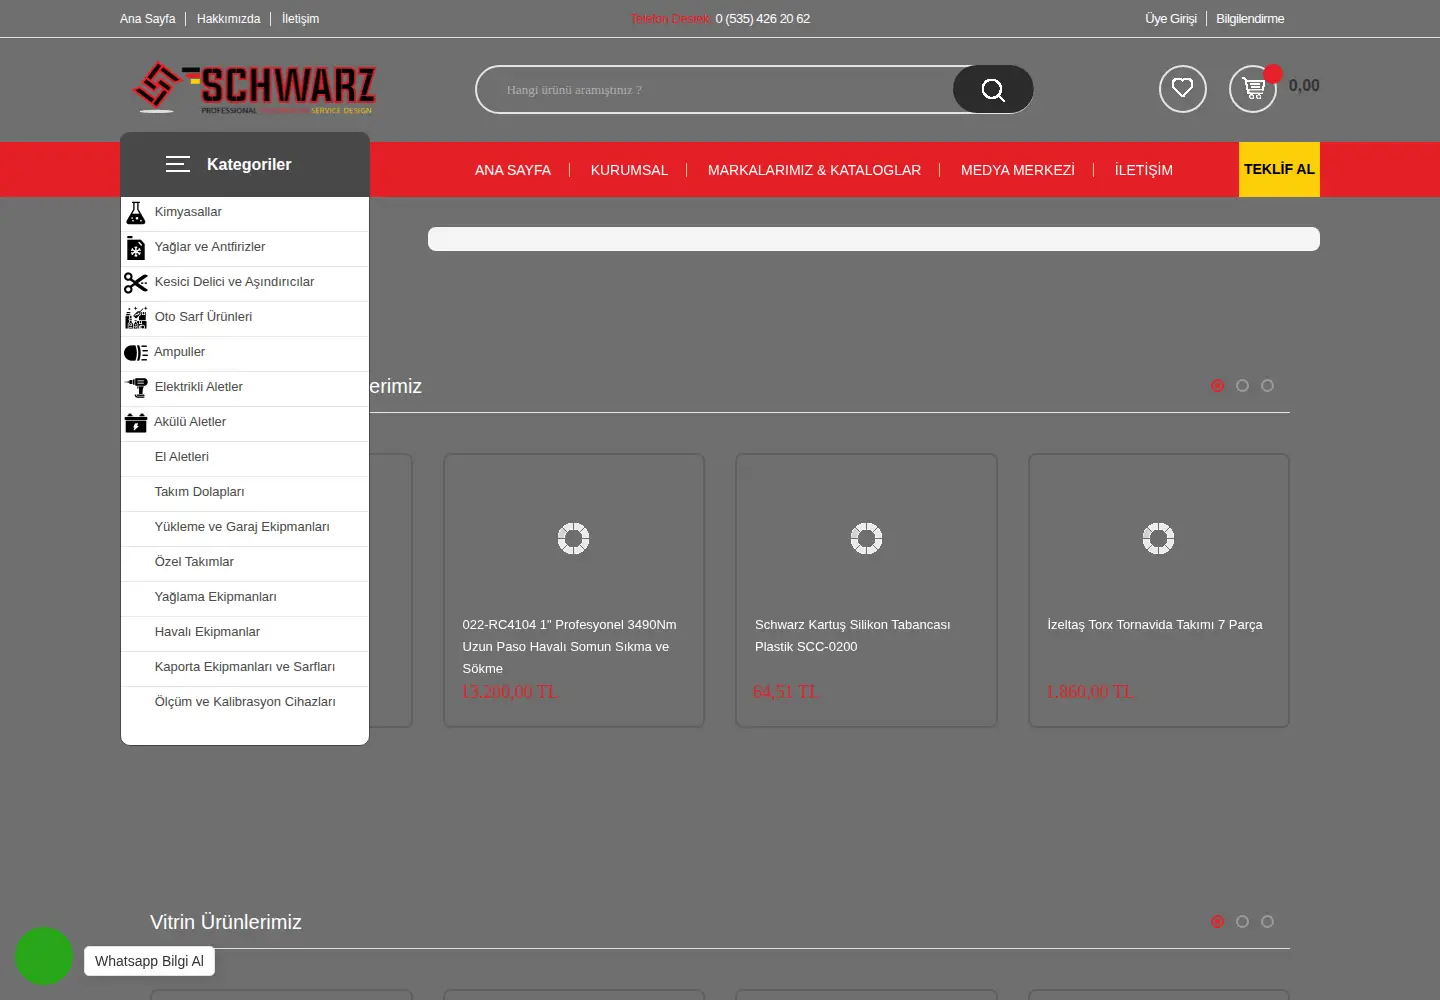Open MARKALARIMIZ & KATALOGLAR nav item
The image size is (1440, 1000).
coord(814,170)
